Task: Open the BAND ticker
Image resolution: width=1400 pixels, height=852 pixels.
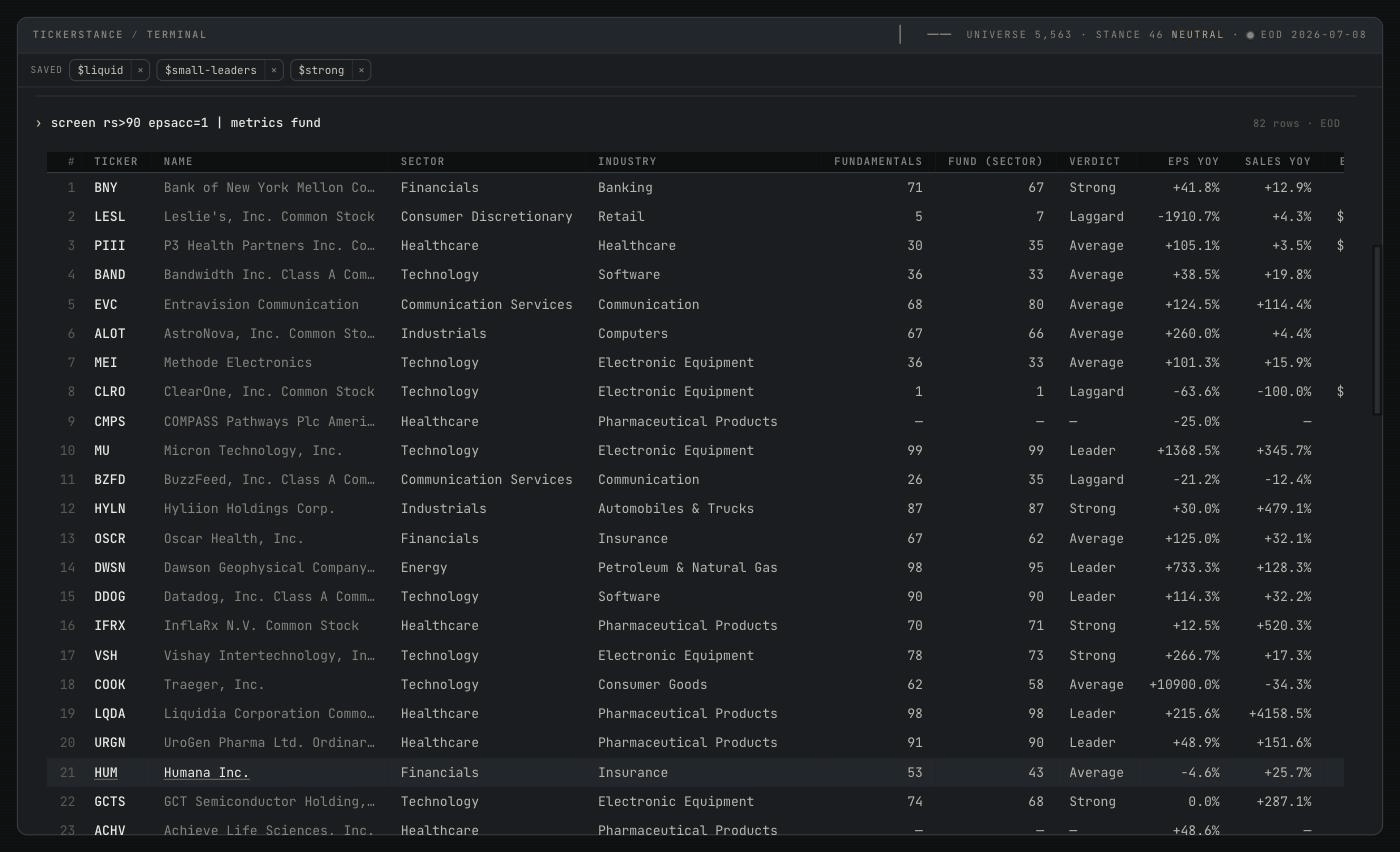Action: click(x=110, y=274)
